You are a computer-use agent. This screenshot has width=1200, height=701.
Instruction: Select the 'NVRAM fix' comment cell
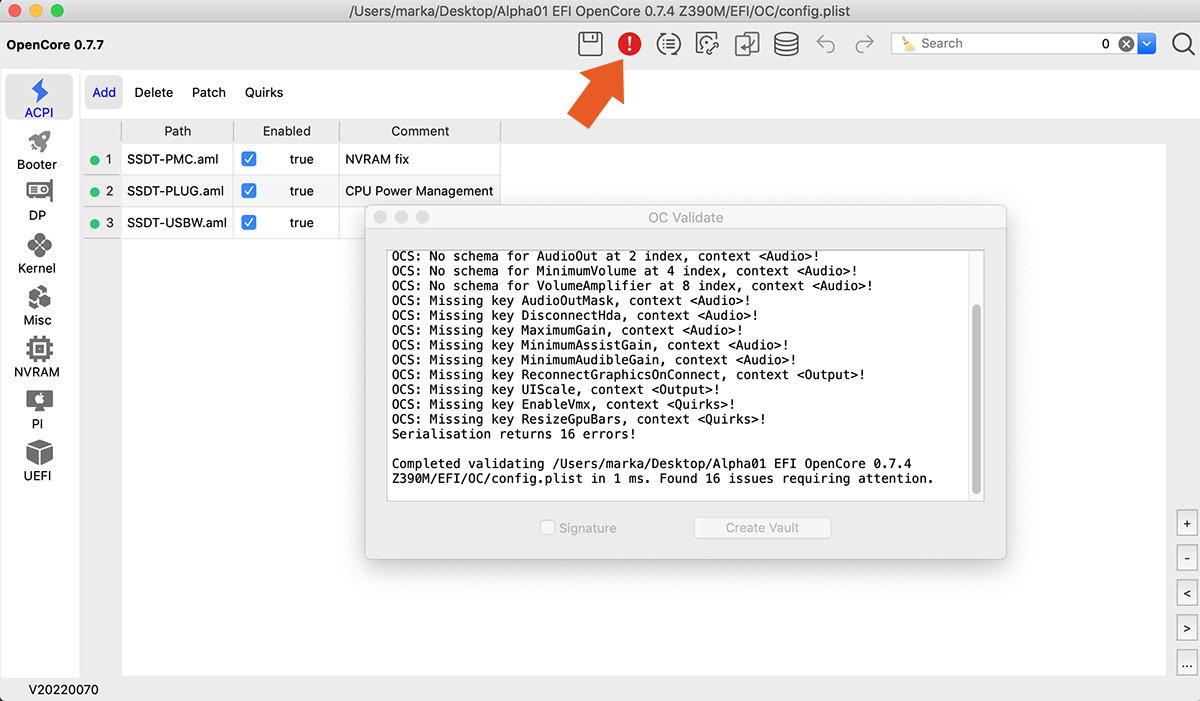(x=420, y=159)
